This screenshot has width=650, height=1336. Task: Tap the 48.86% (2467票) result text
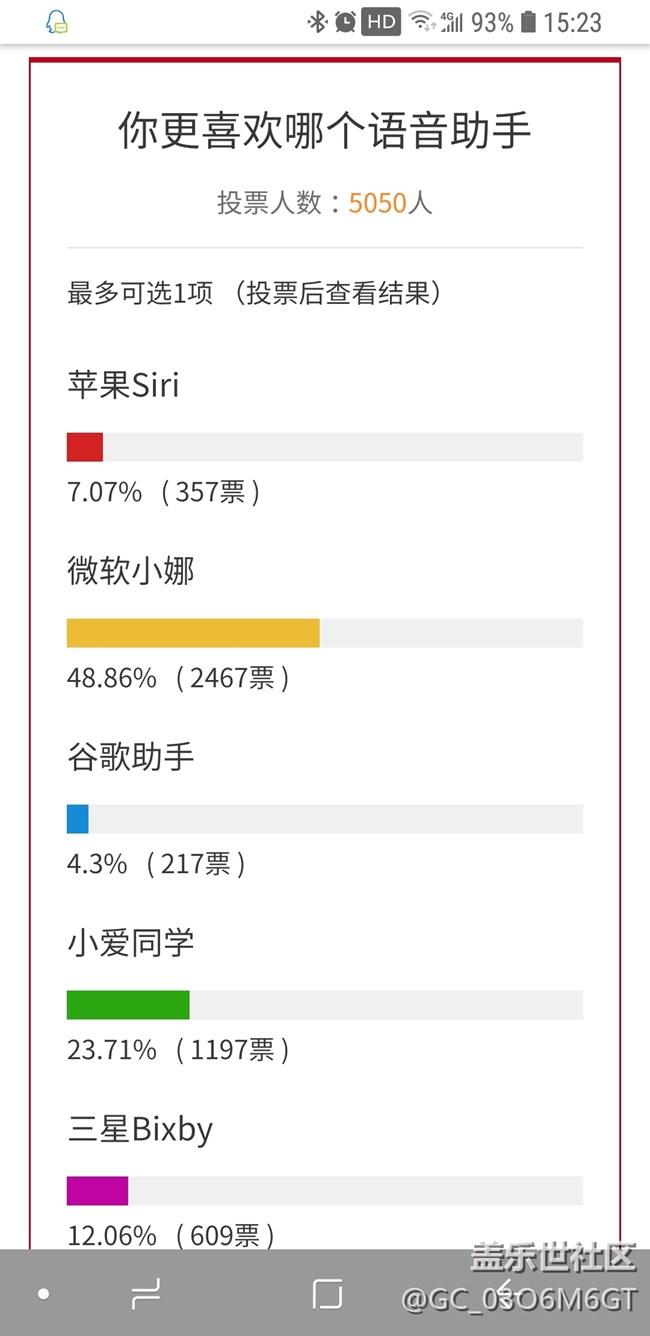(x=178, y=678)
